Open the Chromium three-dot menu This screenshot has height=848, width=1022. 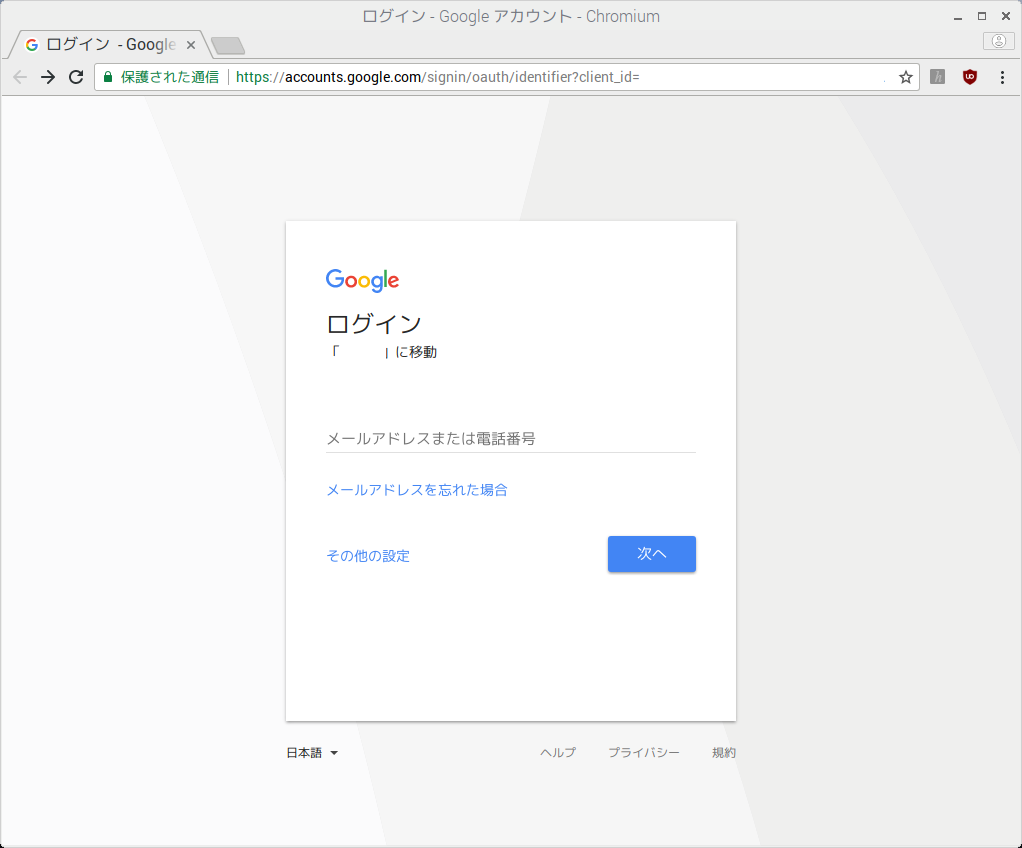click(1002, 78)
